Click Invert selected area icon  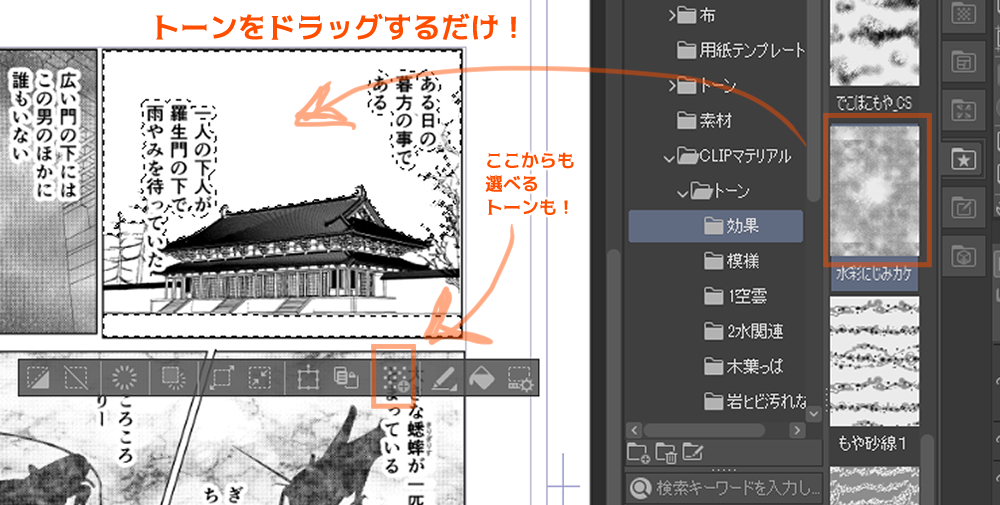point(125,378)
